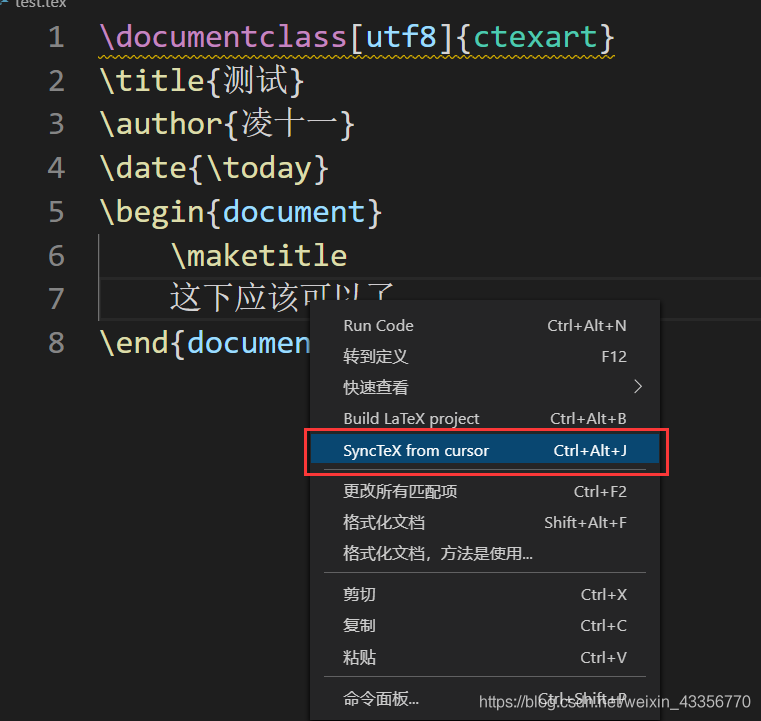Click 剪切 in context menu
Screen dimensions: 761x721
[x=360, y=594]
